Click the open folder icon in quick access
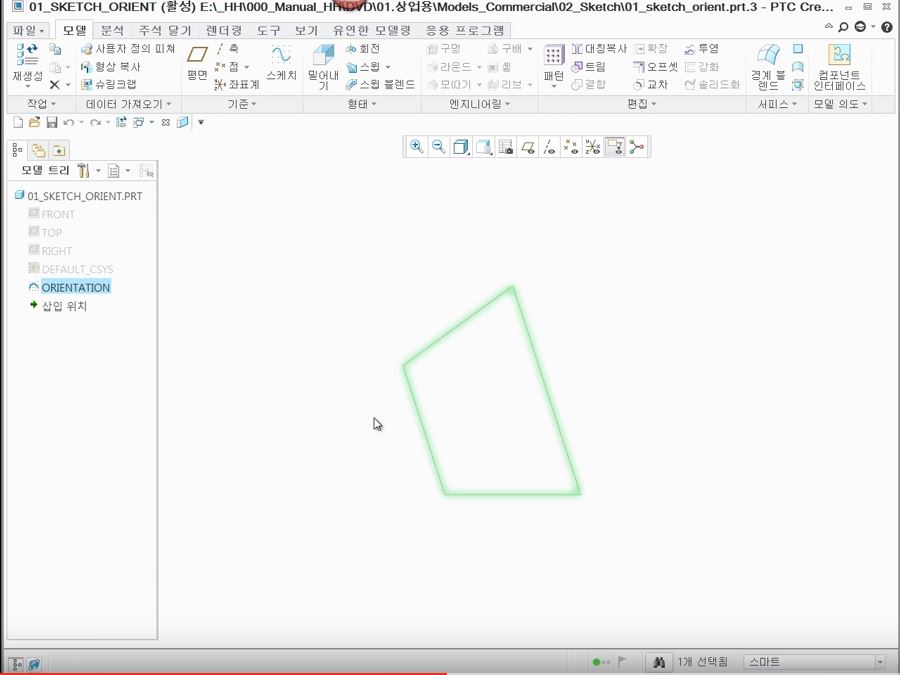 [x=34, y=122]
